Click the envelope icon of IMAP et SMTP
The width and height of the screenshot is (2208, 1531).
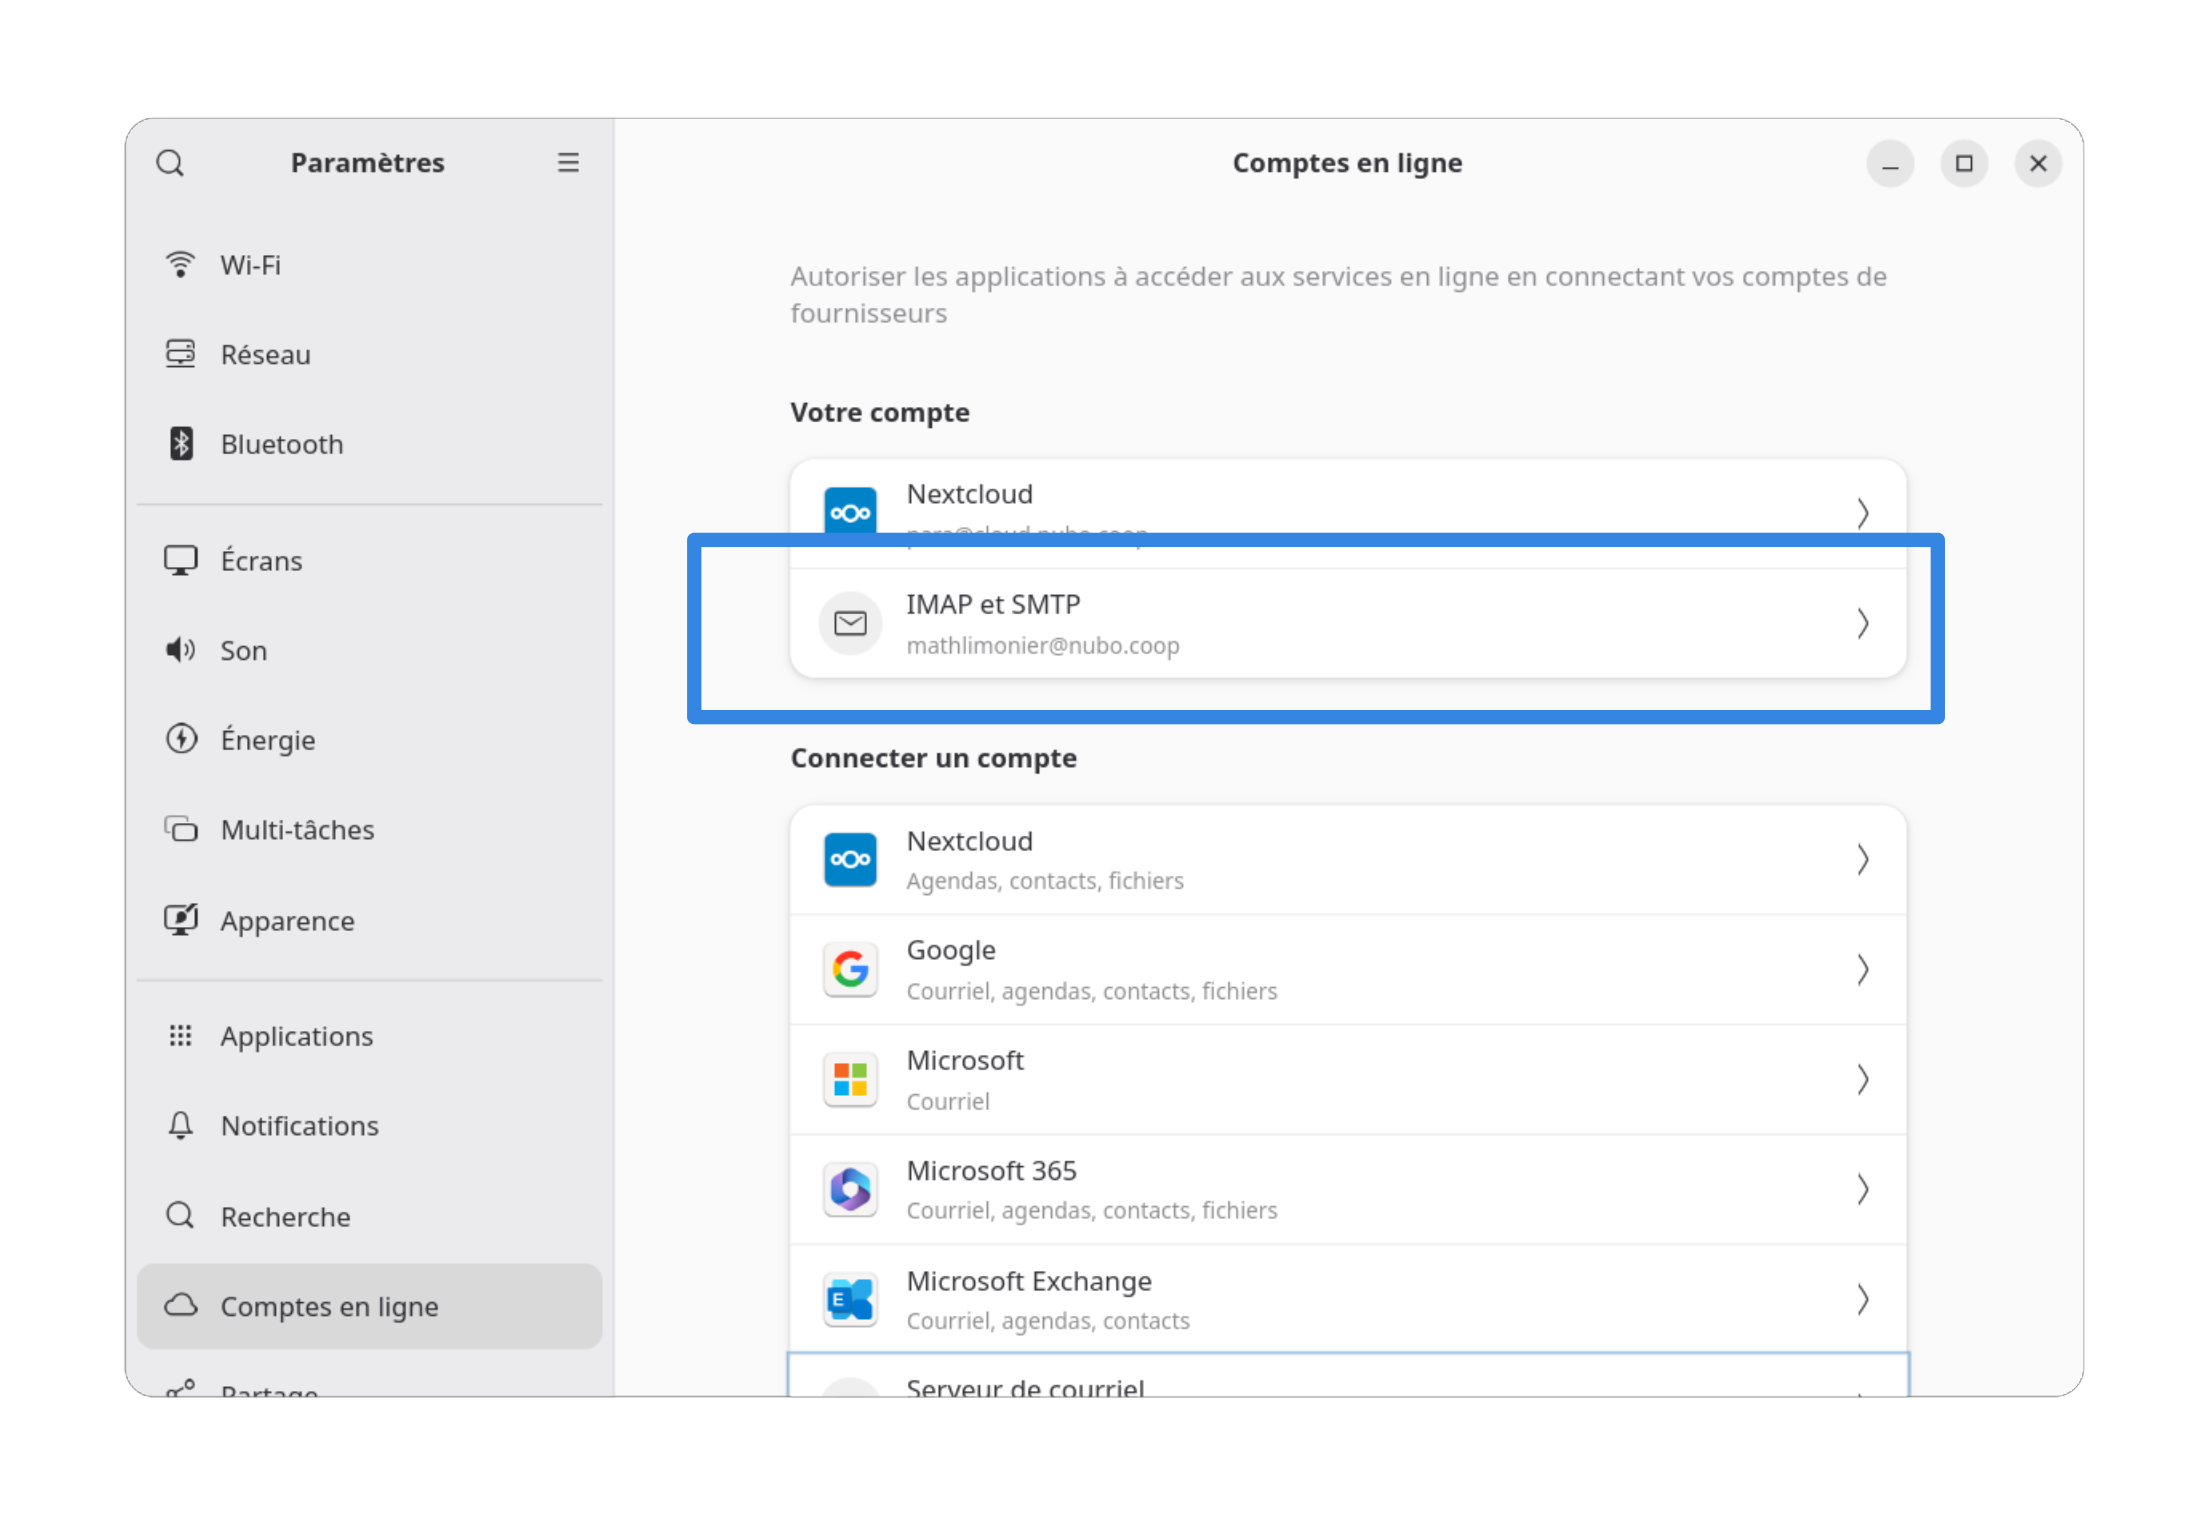tap(850, 623)
